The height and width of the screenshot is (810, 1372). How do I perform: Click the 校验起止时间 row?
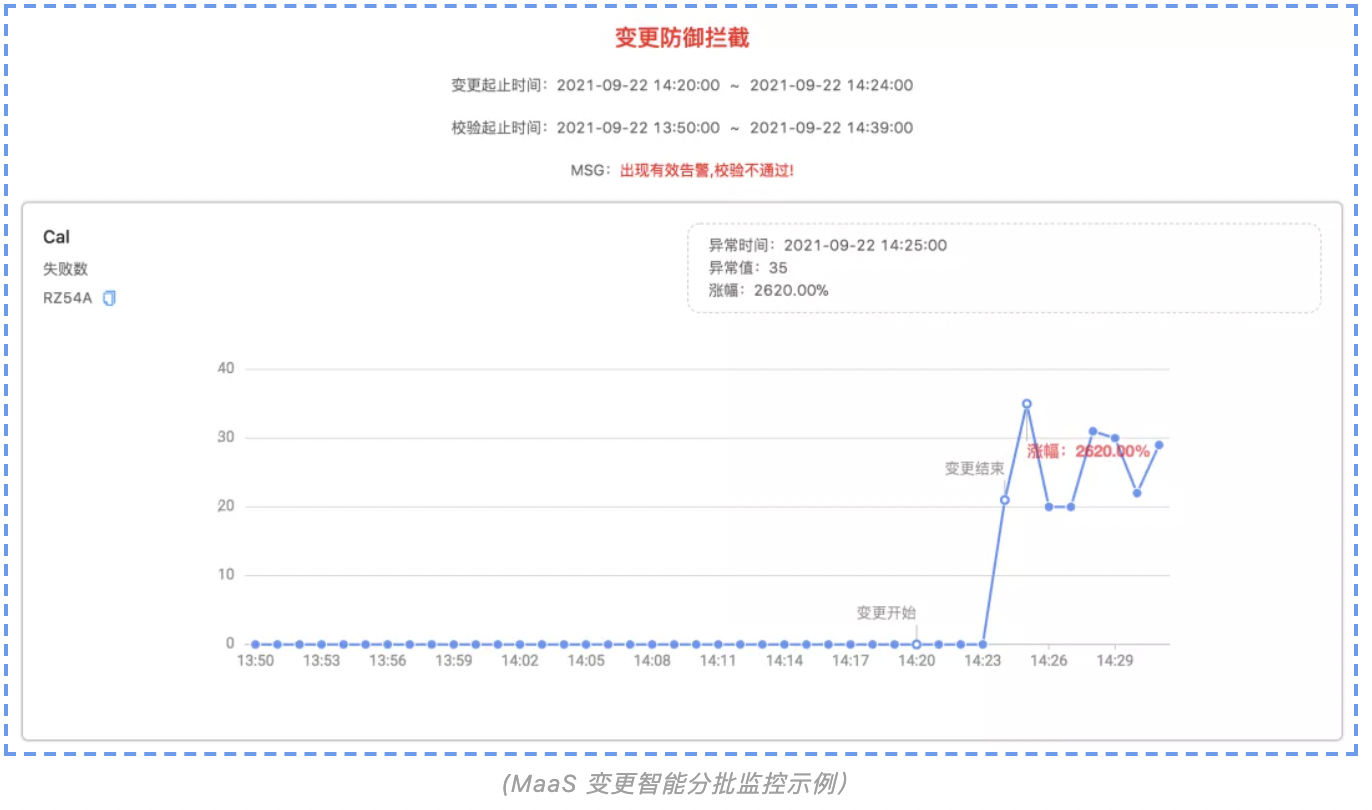point(682,128)
